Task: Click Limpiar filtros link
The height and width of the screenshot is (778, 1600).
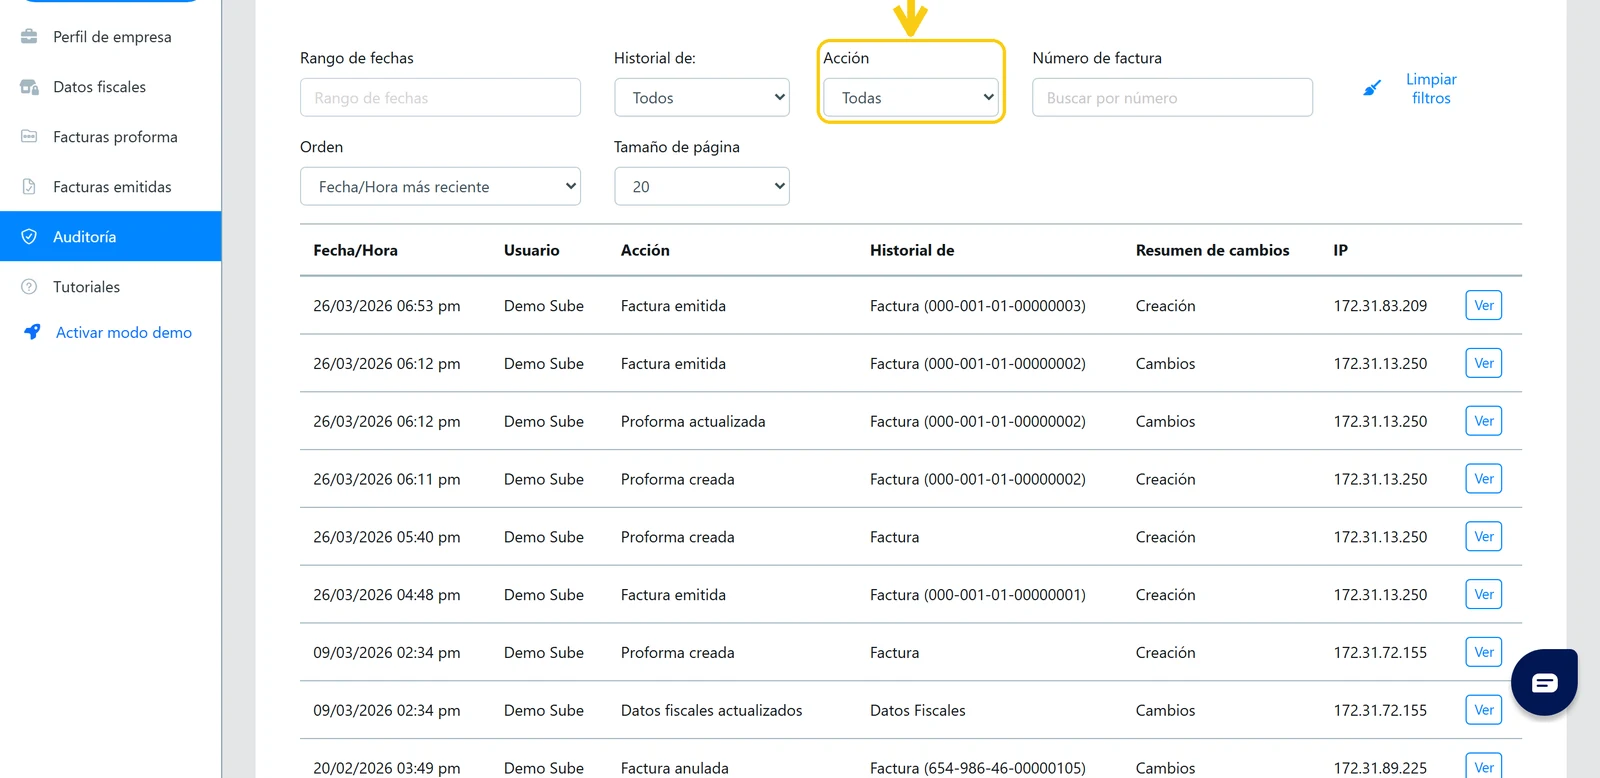Action: 1431,88
